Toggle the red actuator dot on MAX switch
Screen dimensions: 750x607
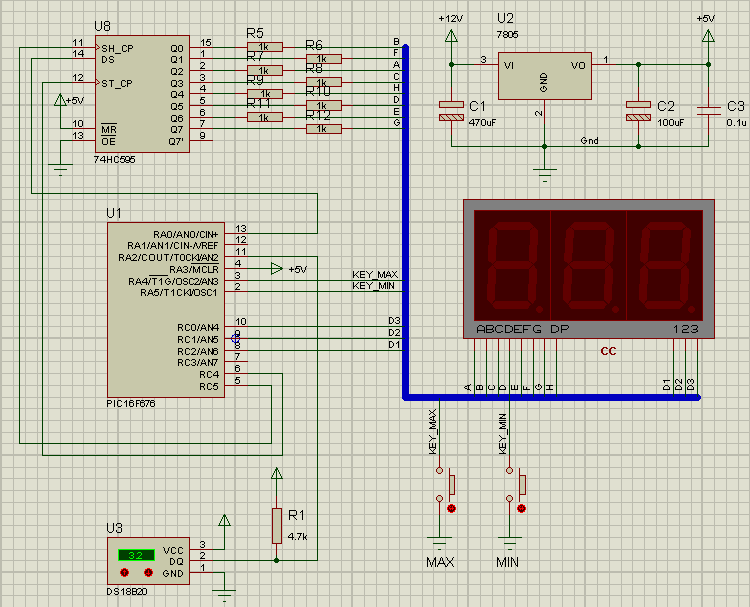tap(451, 509)
